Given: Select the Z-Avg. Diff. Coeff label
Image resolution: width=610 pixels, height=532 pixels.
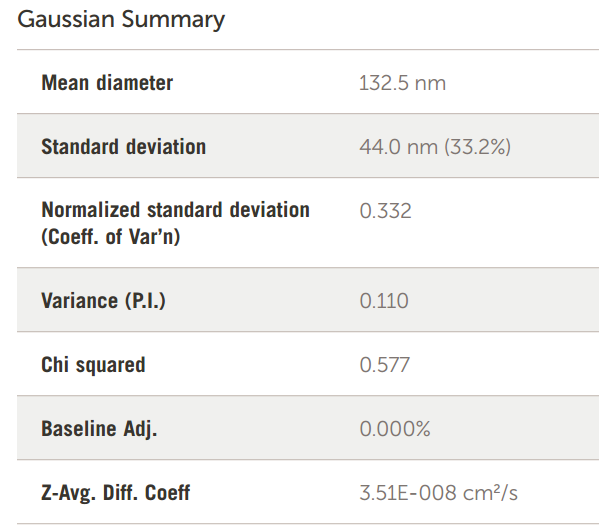Looking at the screenshot, I should [115, 493].
